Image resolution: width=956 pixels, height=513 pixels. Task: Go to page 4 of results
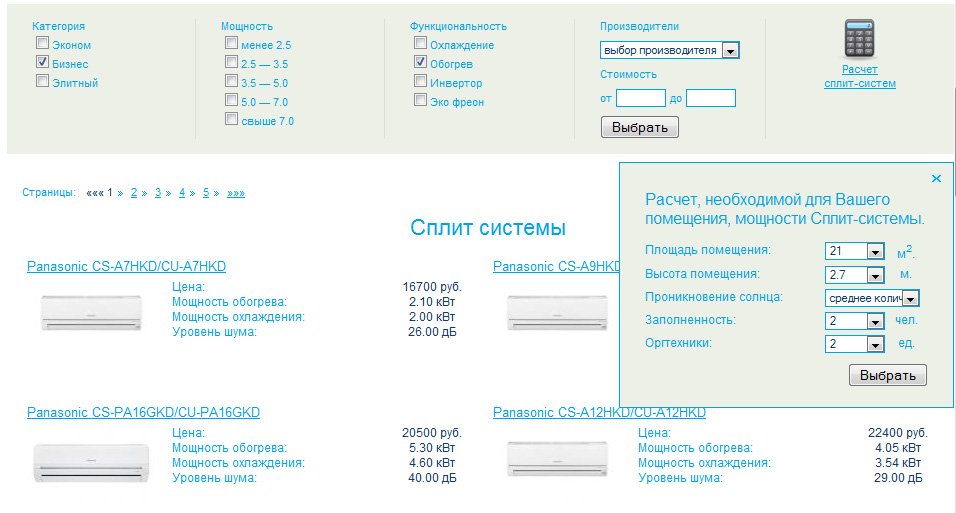click(x=182, y=193)
